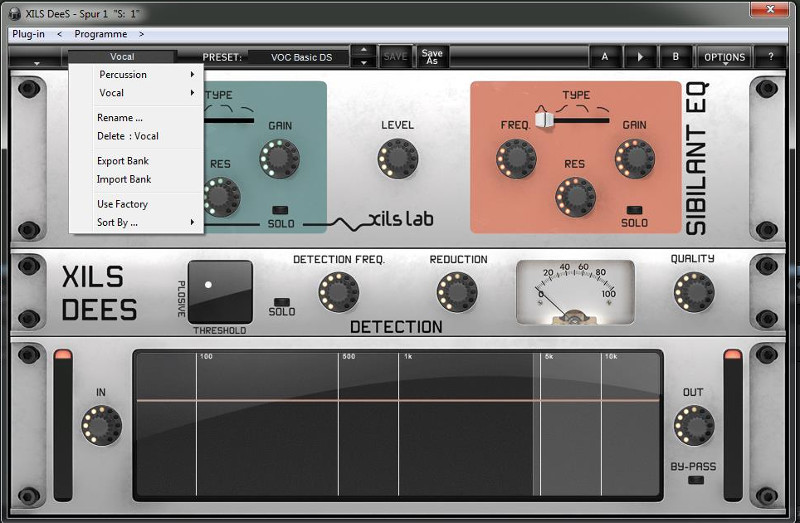
Task: Click the sibilant EQ TYPE slider handle
Action: (x=544, y=120)
